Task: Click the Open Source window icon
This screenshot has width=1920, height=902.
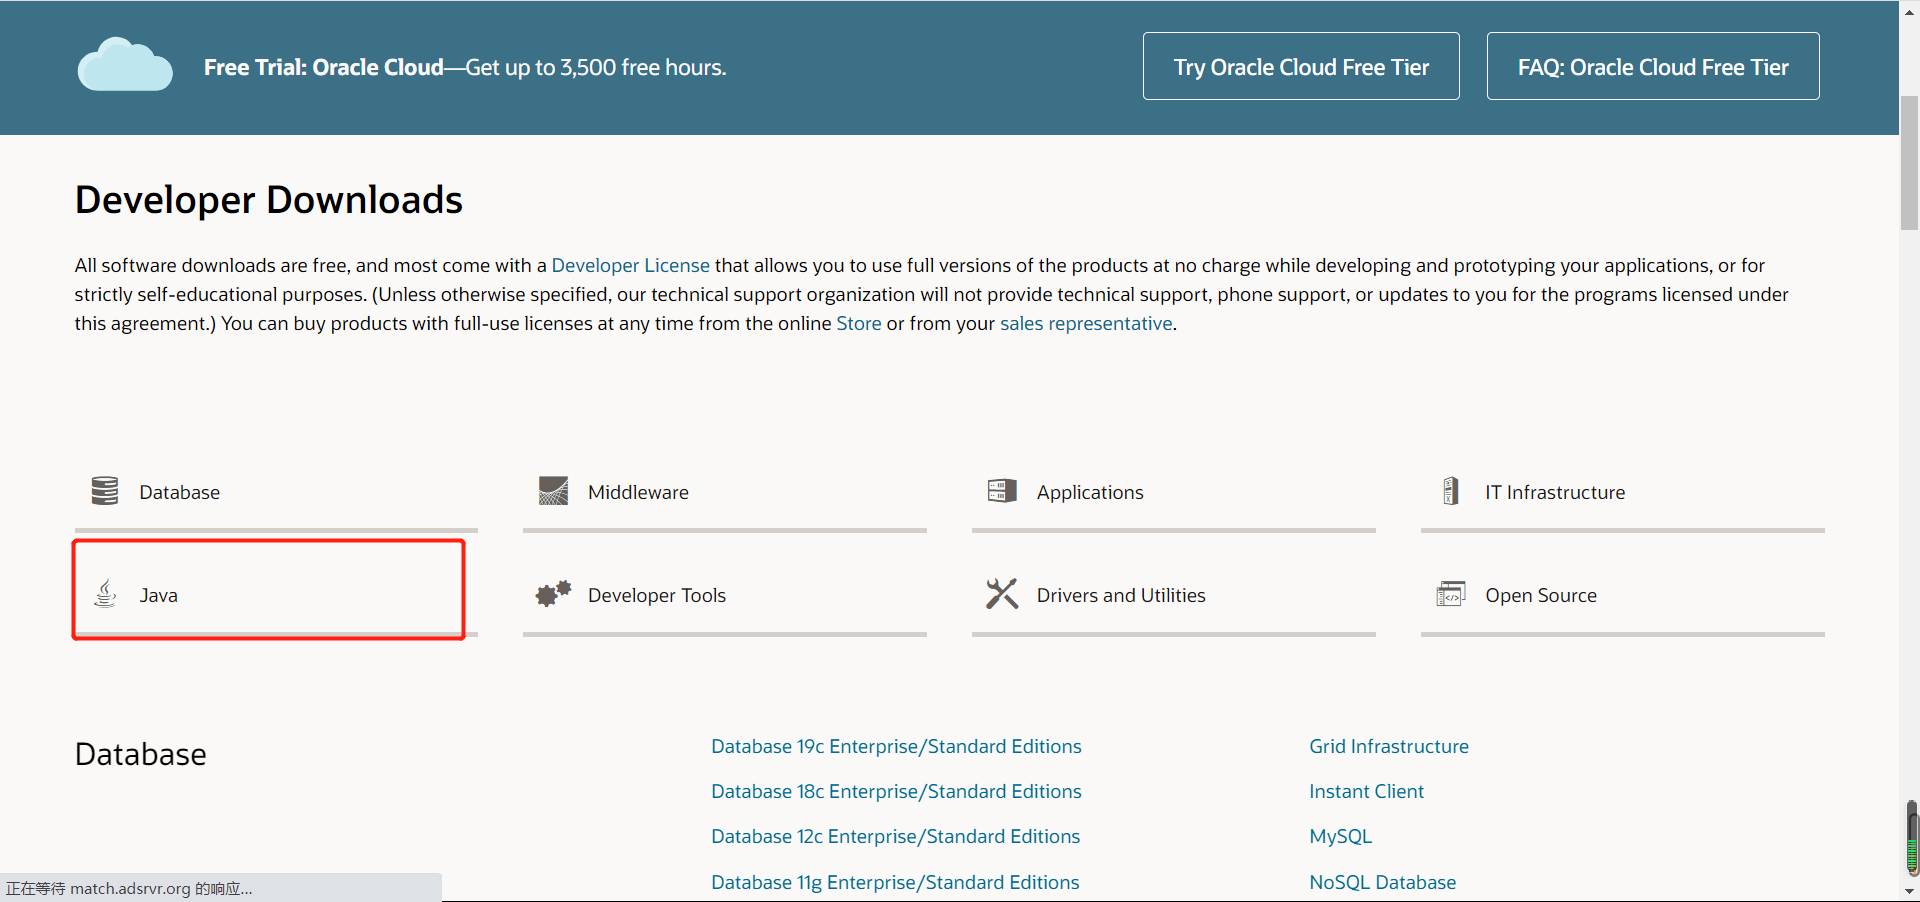Action: (x=1451, y=594)
